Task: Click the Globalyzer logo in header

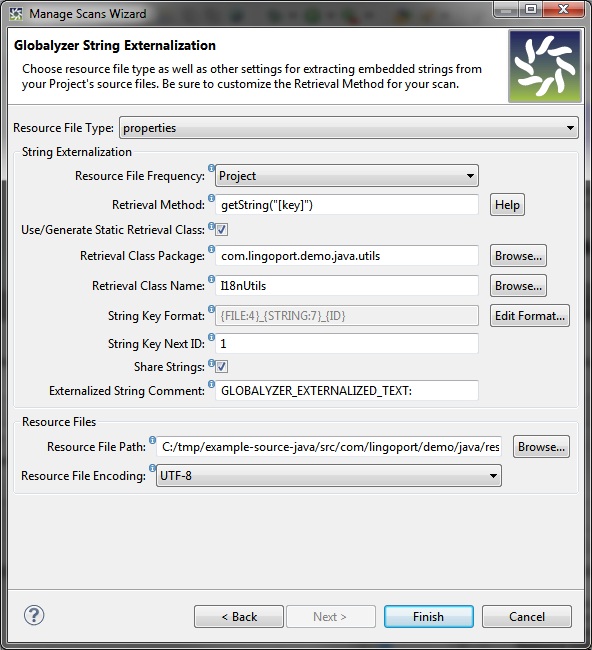Action: point(545,66)
